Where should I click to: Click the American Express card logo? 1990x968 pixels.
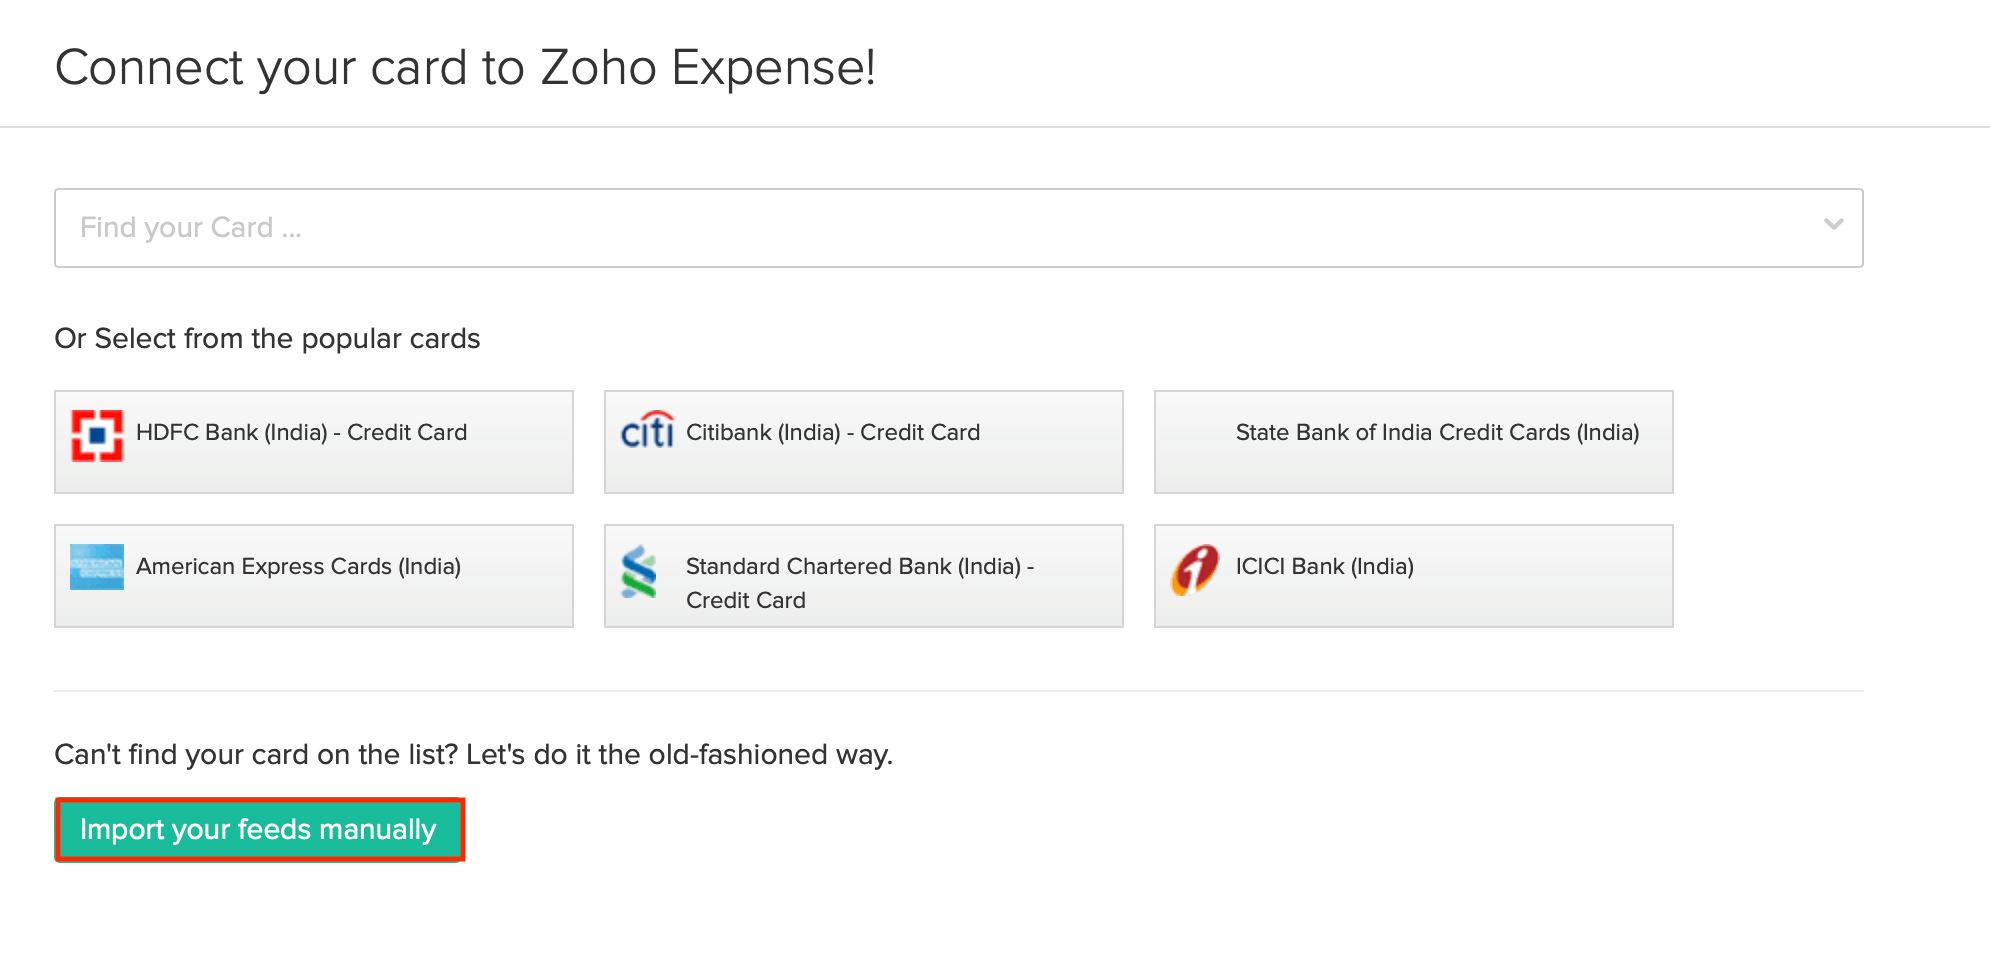click(x=97, y=567)
